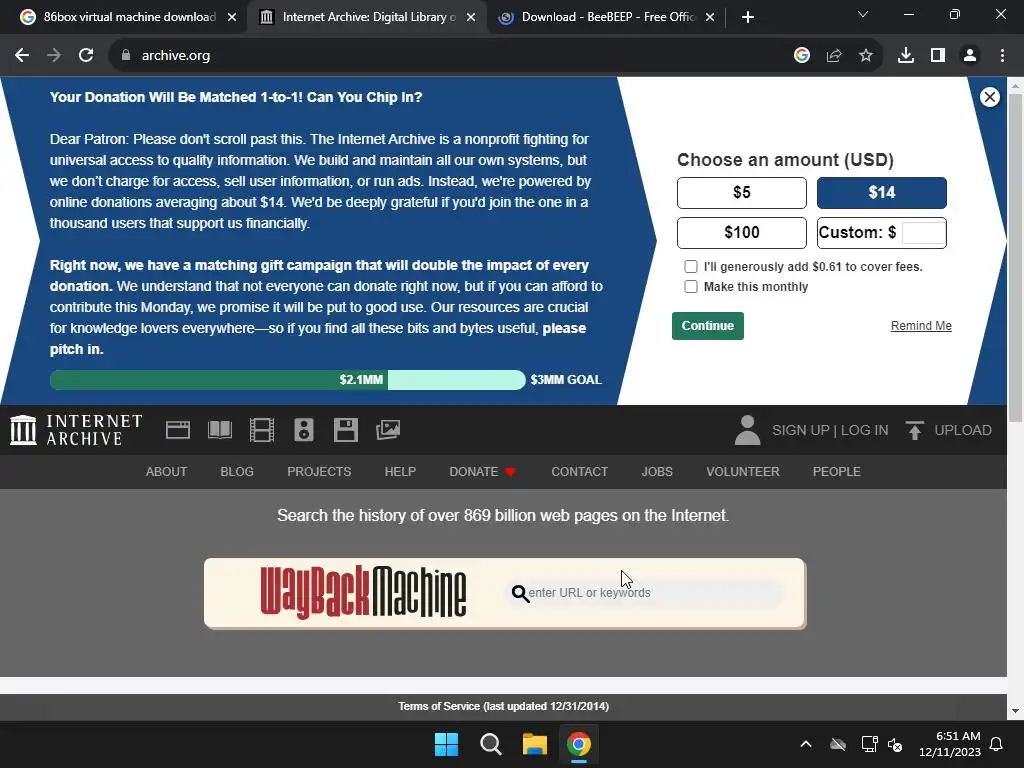Switch to 86box virtual machine download tab
Screen dimensions: 1024x768
pyautogui.click(x=129, y=17)
